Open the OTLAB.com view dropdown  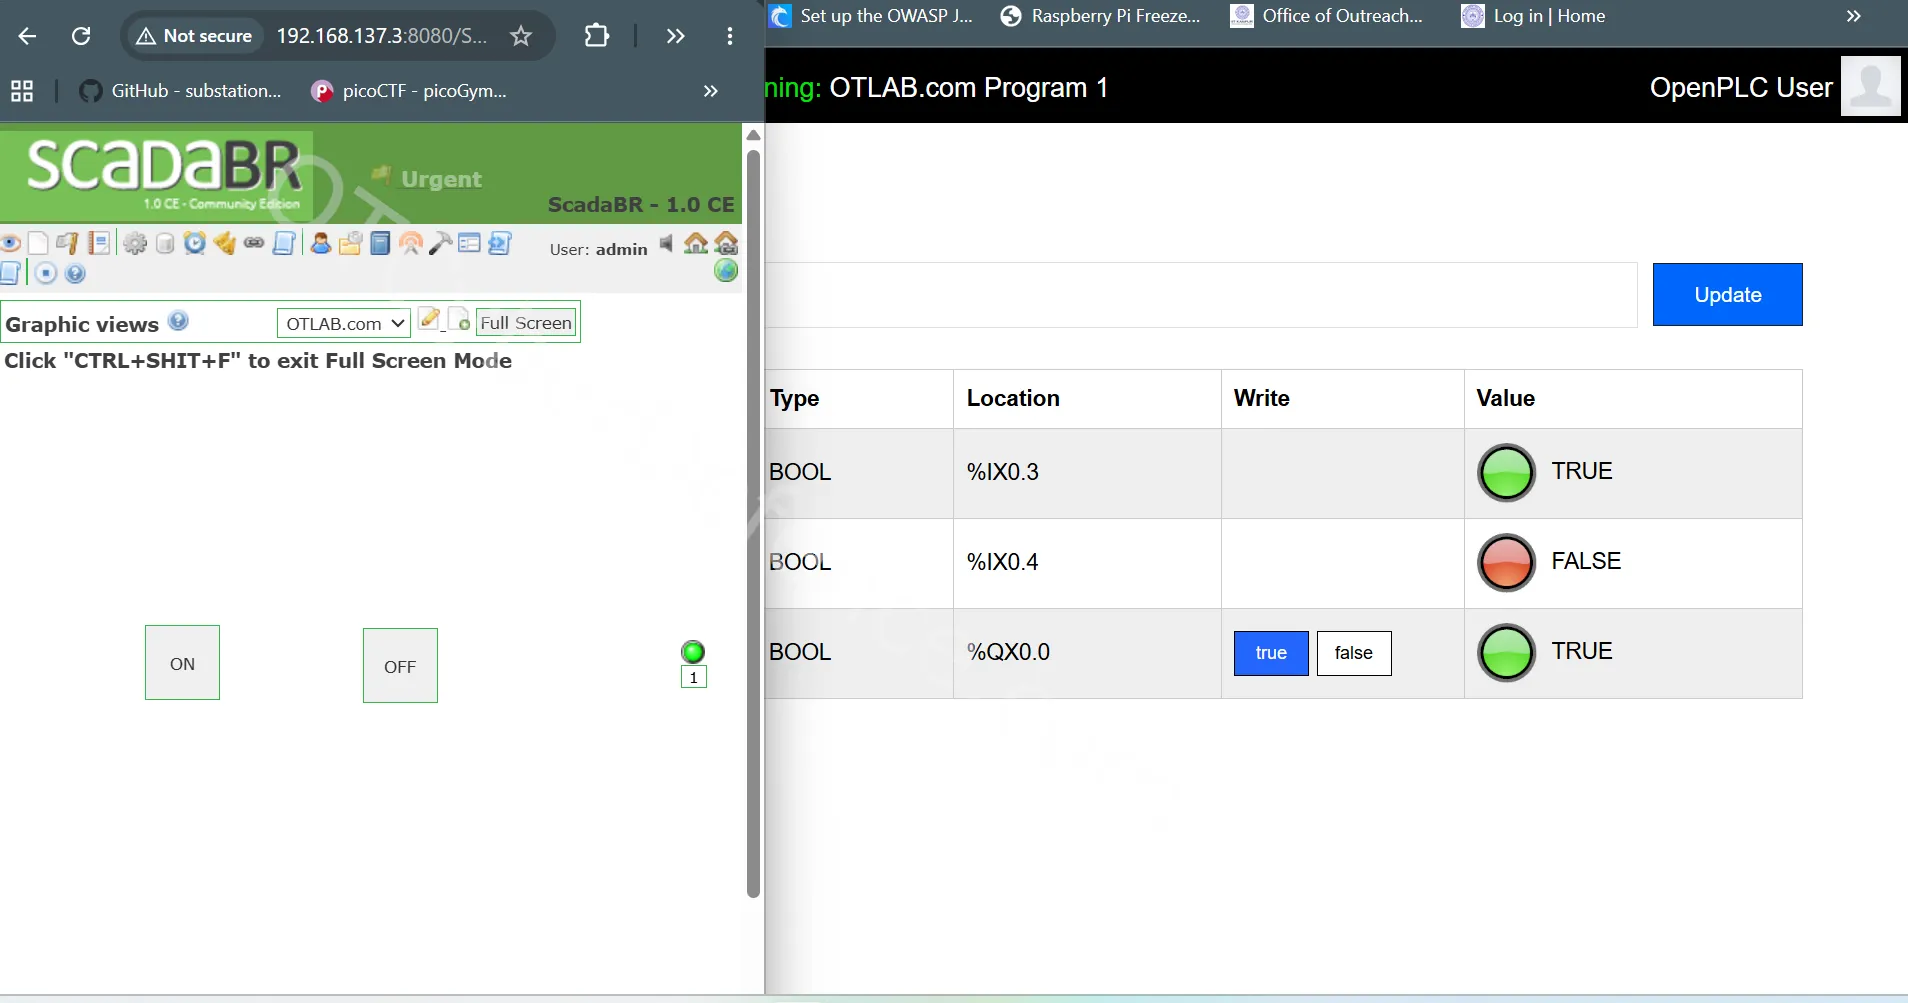click(x=343, y=323)
